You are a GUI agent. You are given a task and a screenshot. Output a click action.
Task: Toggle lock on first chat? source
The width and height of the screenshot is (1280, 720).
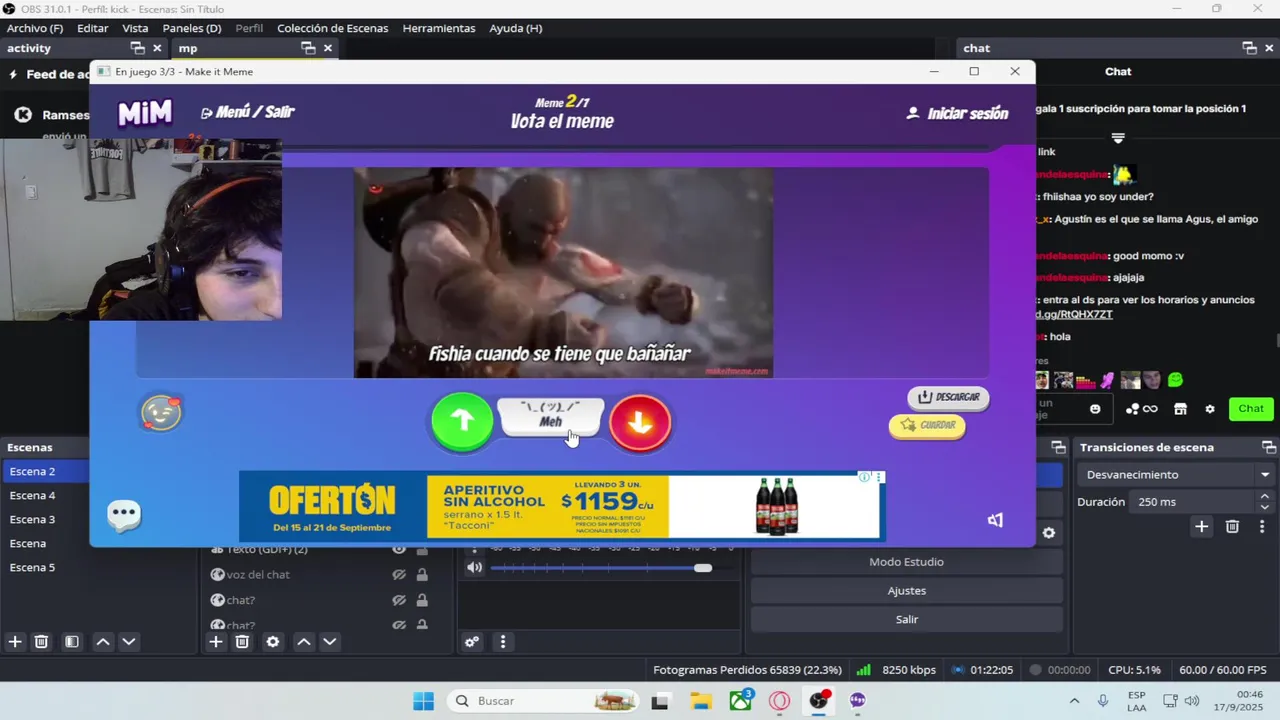(x=422, y=600)
